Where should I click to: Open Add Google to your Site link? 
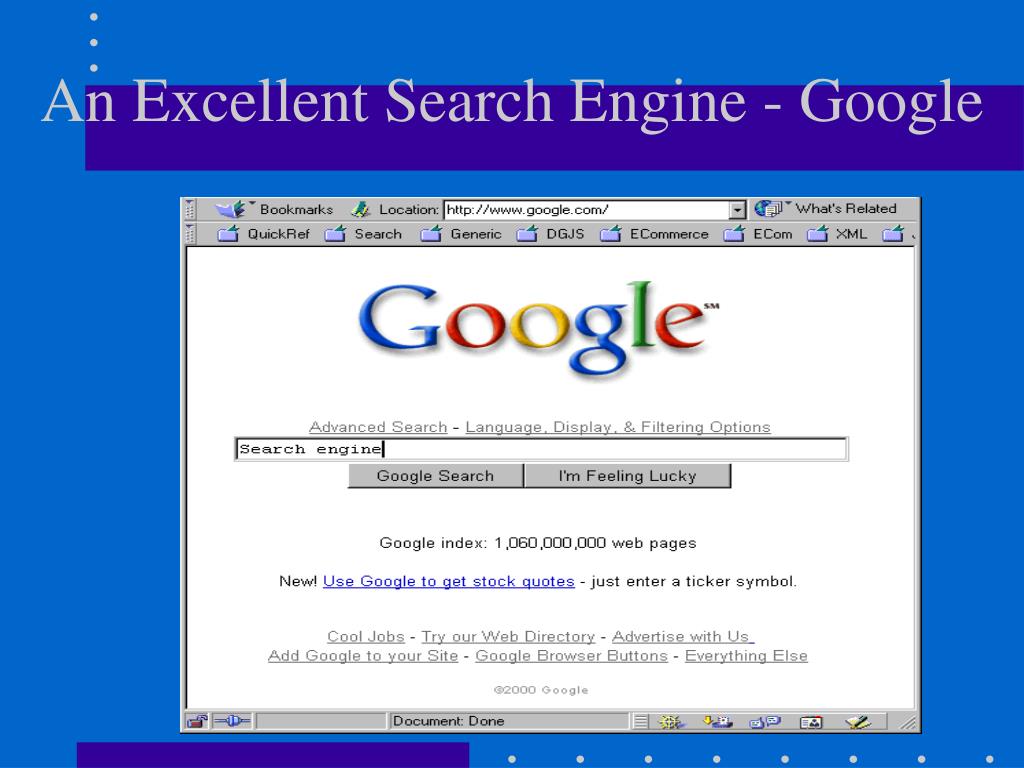pos(363,656)
